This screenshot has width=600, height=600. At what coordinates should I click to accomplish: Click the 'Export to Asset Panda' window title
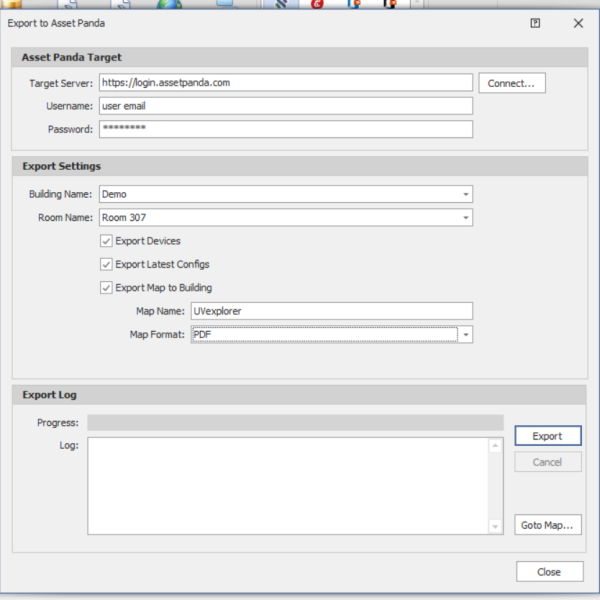[56, 23]
